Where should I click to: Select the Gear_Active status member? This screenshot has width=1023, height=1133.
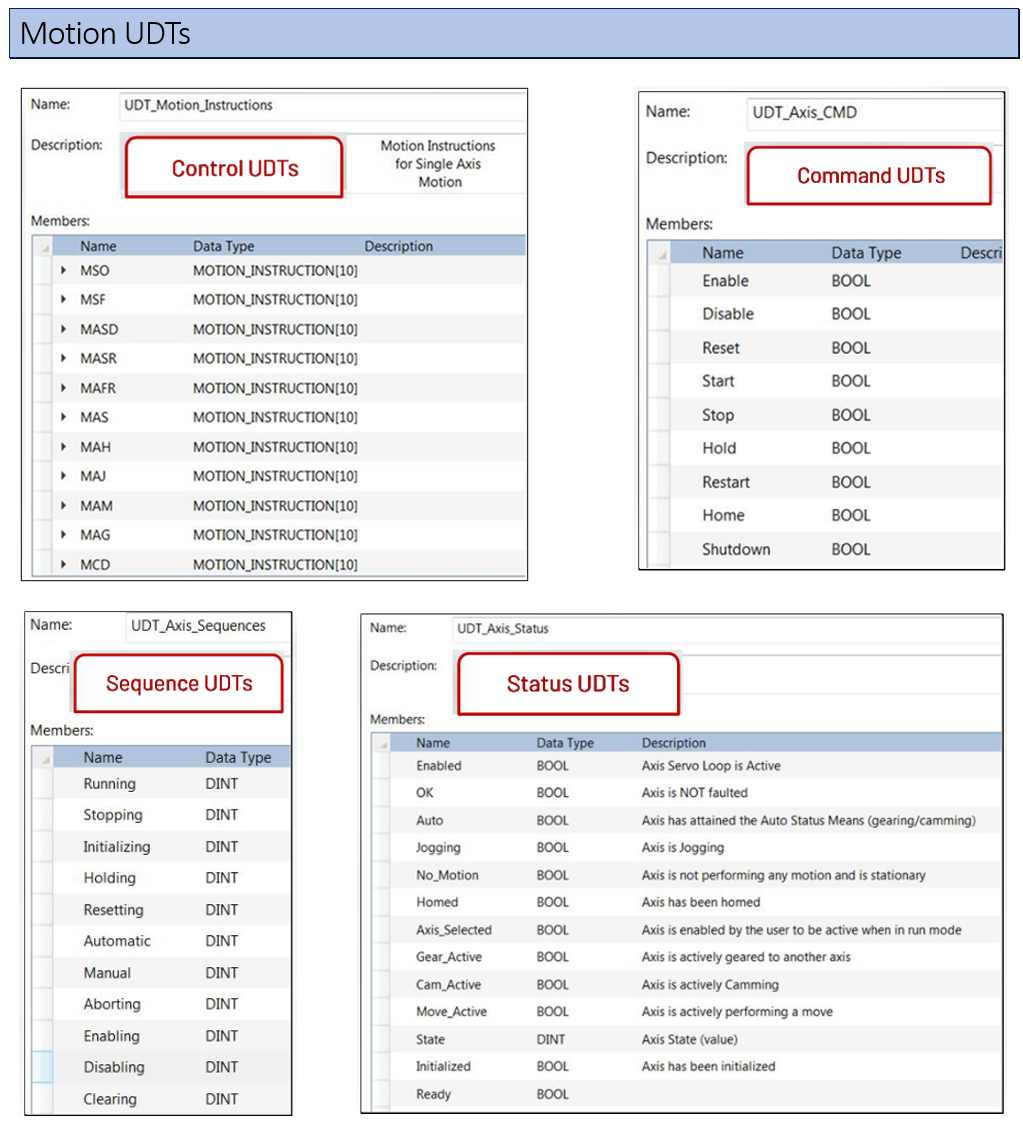[x=448, y=957]
